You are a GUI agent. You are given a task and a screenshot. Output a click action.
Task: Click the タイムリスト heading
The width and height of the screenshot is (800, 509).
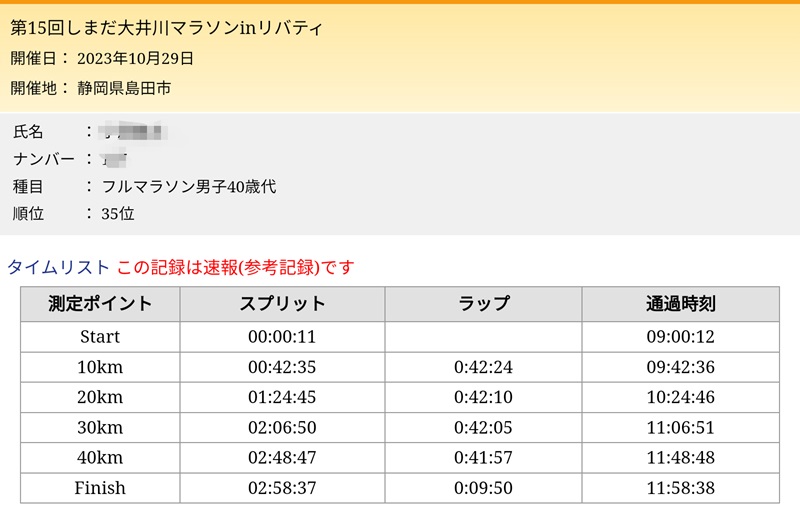pyautogui.click(x=59, y=267)
